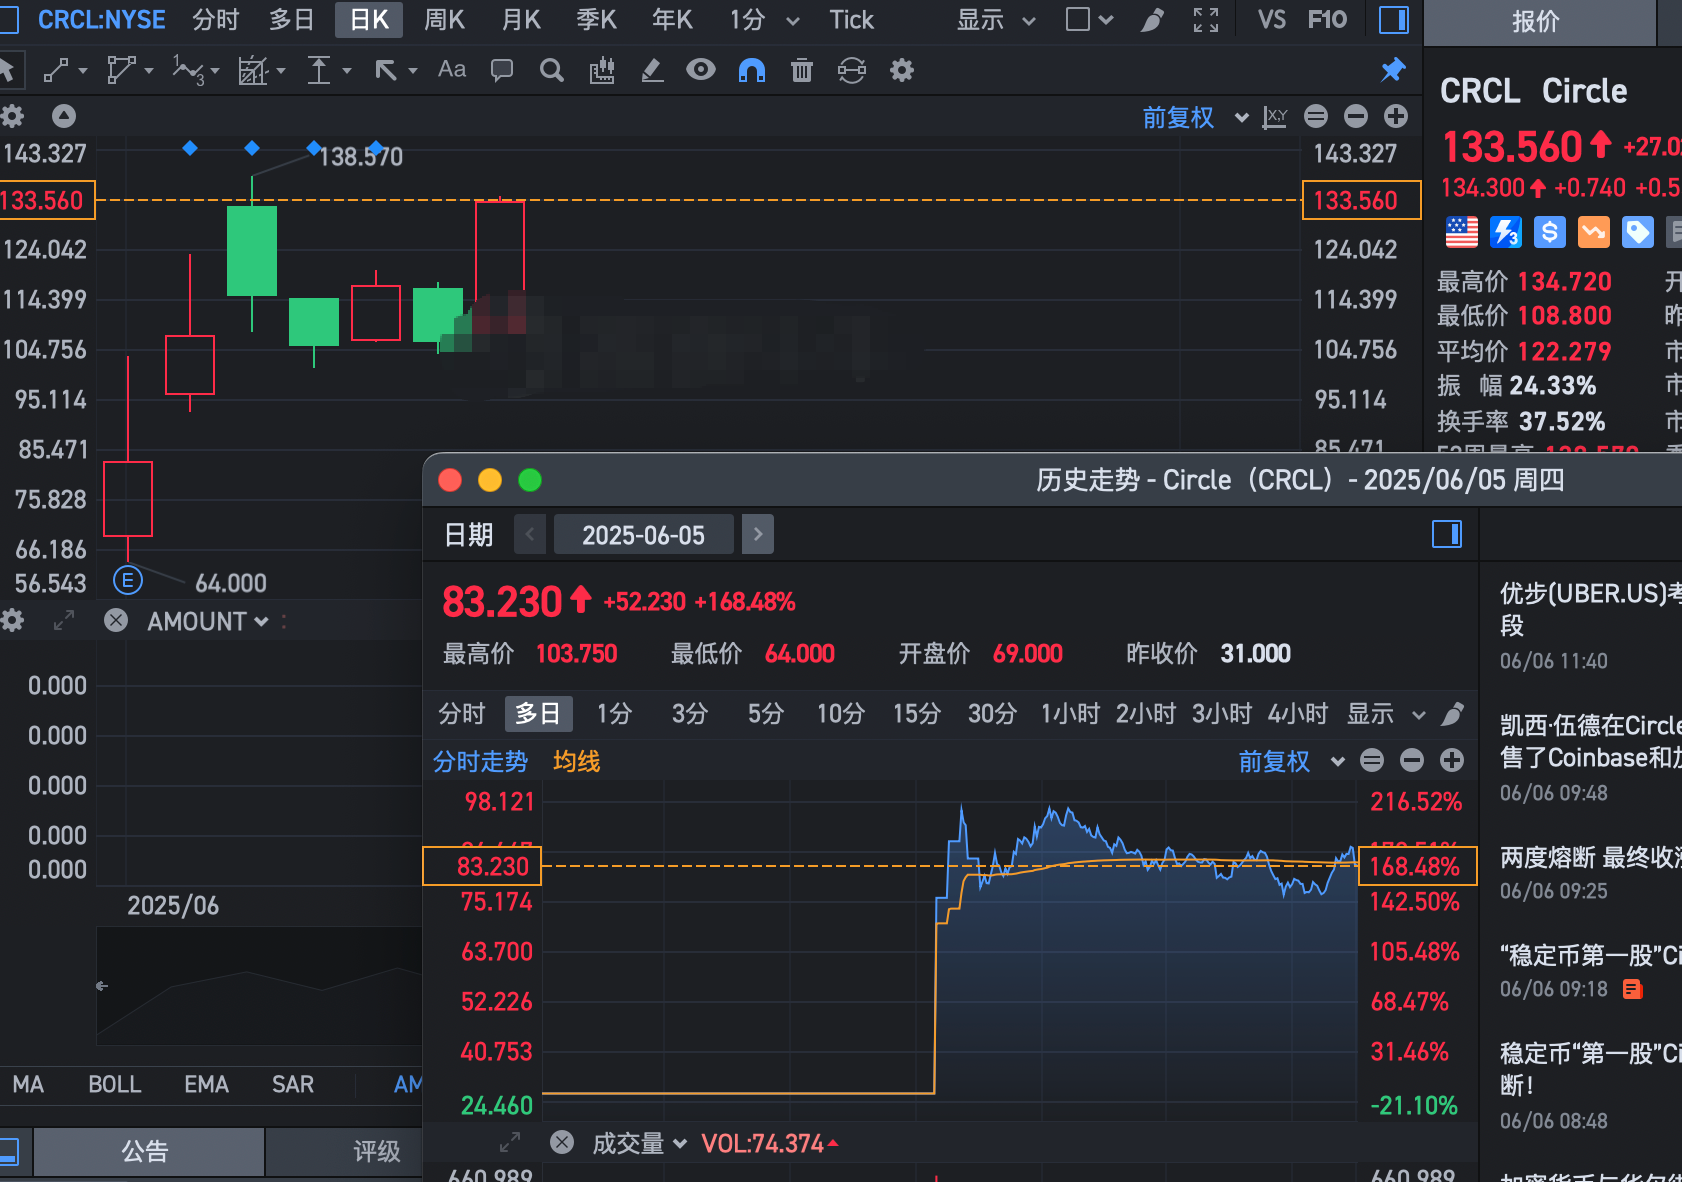
Task: Click the chart overview navigator left handle
Action: coord(101,986)
